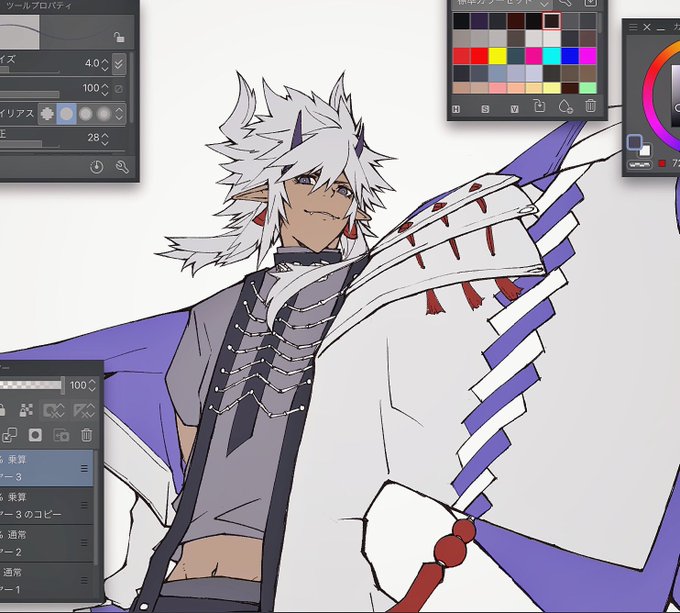Click the transparent color bar under the color boxes

pos(640,165)
